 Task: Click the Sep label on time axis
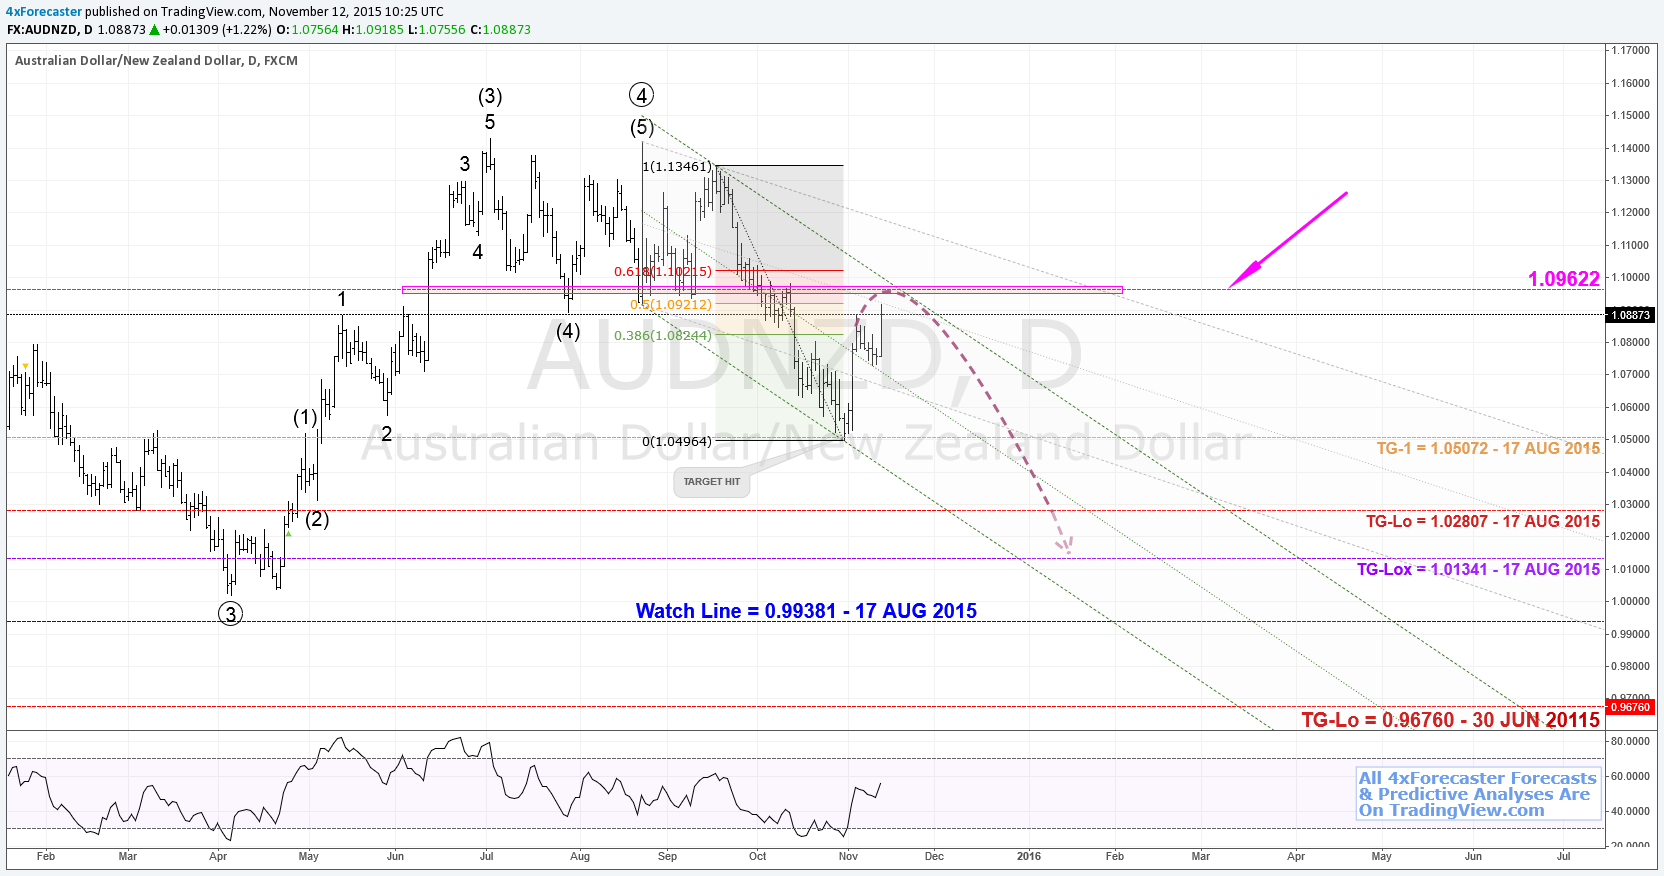coord(667,856)
